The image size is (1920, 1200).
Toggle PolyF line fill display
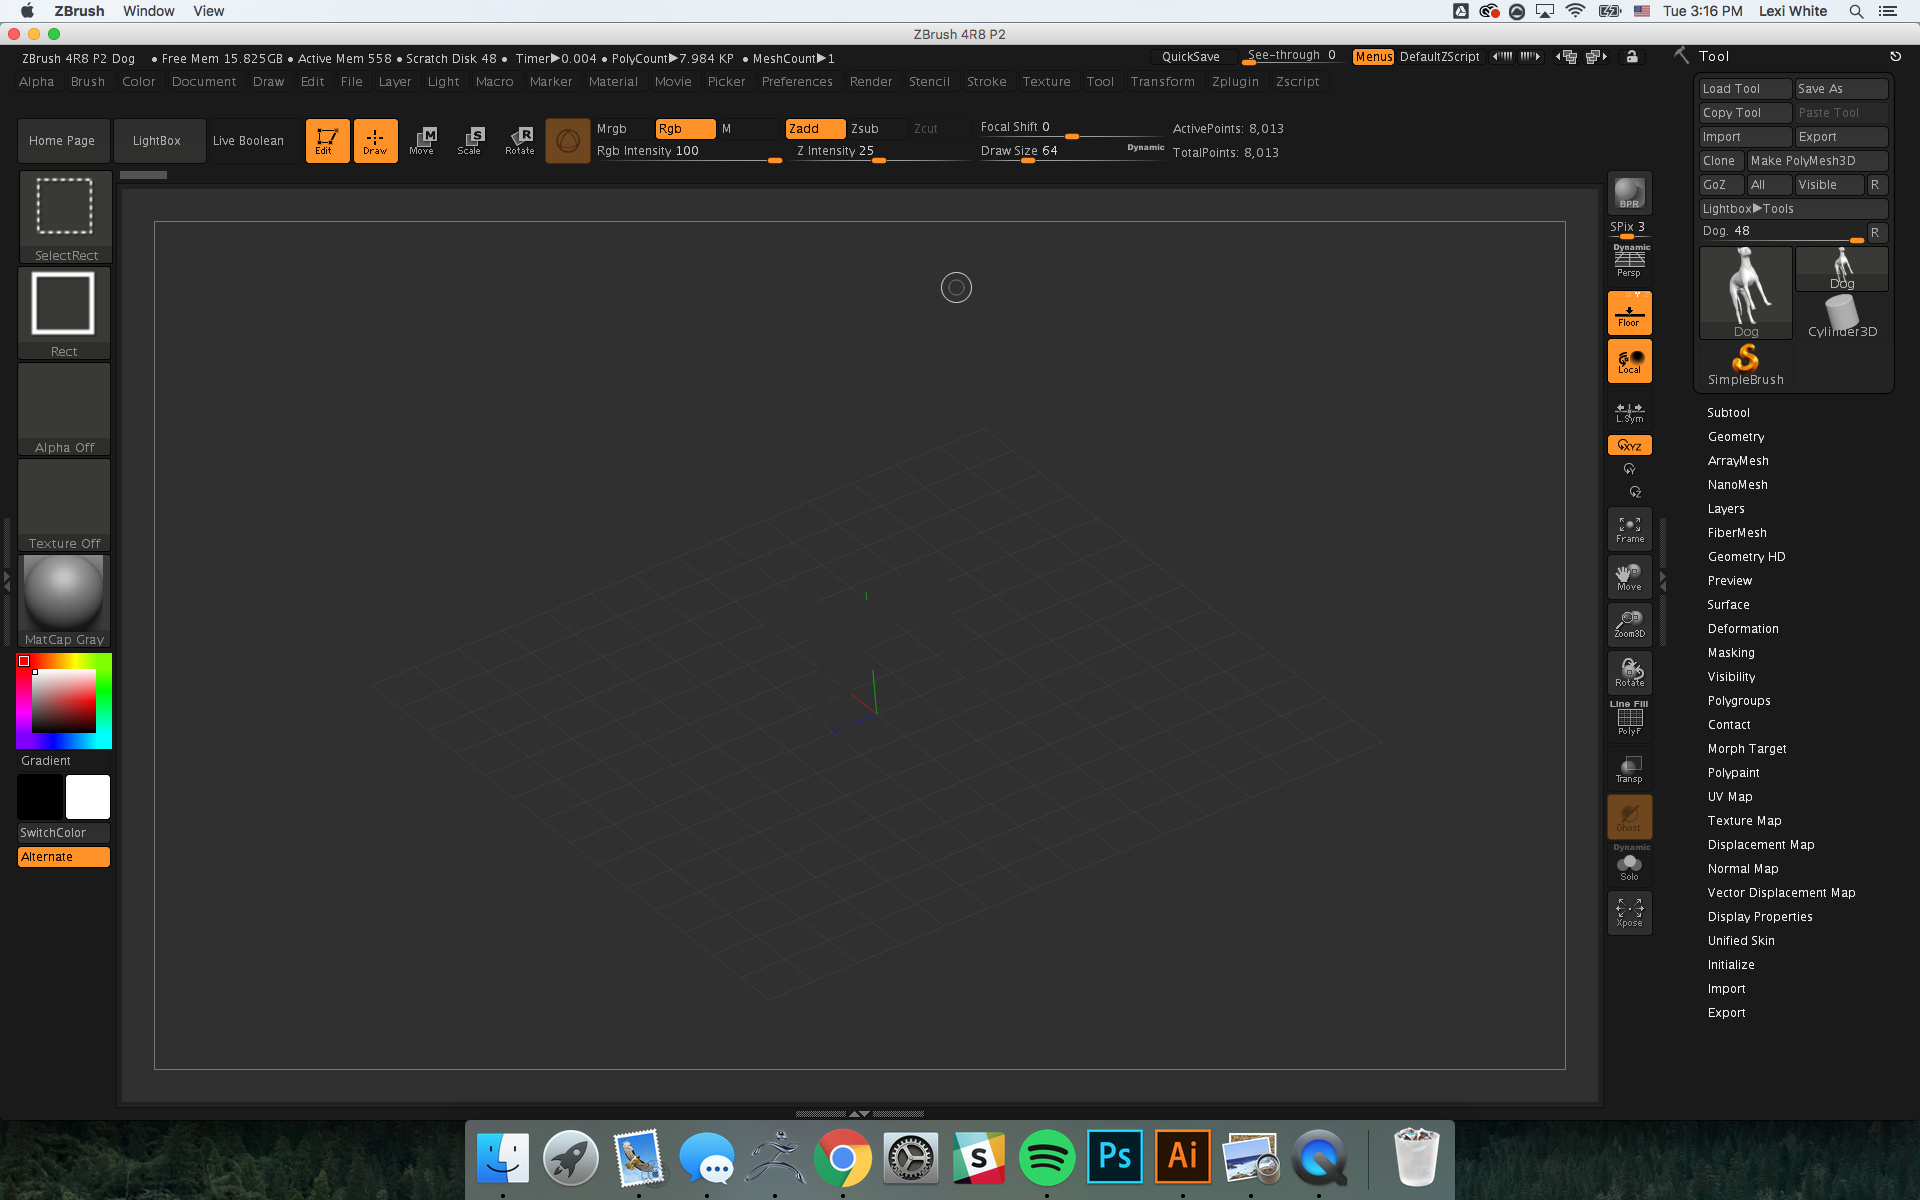tap(1629, 719)
